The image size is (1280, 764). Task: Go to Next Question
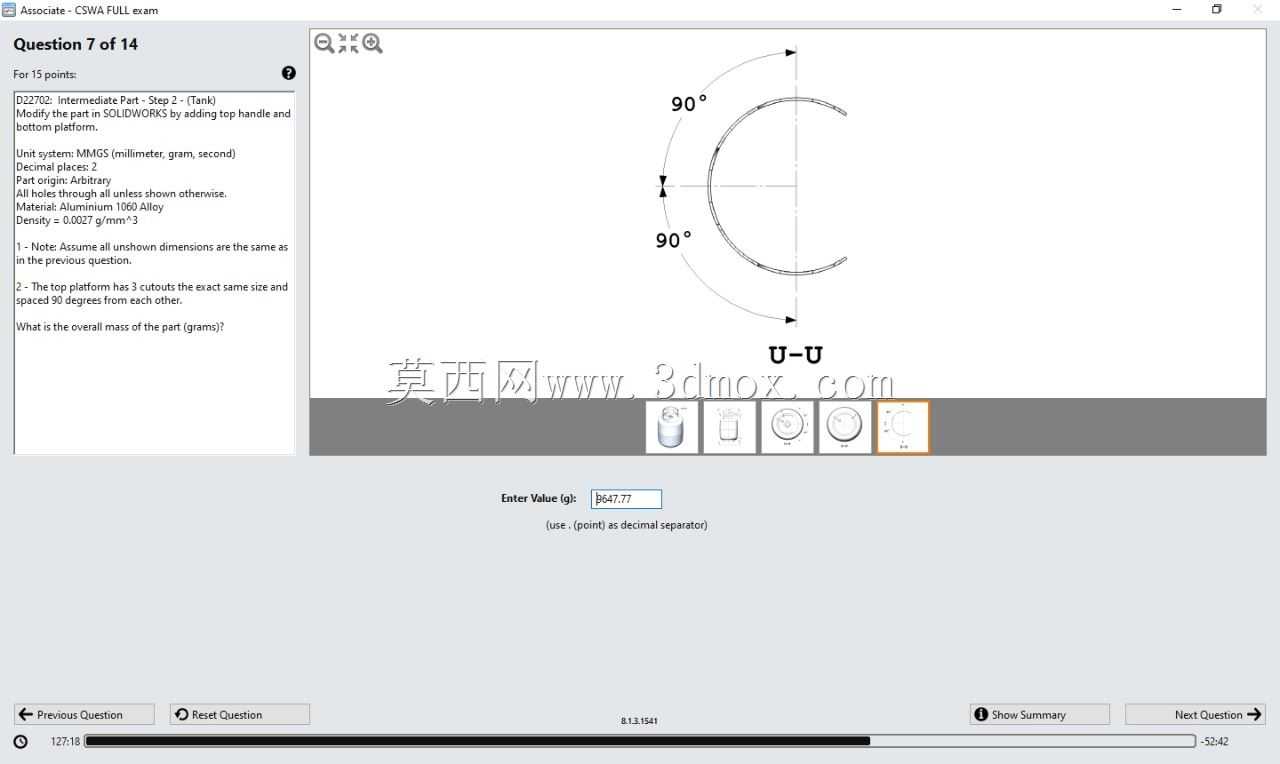(1195, 714)
